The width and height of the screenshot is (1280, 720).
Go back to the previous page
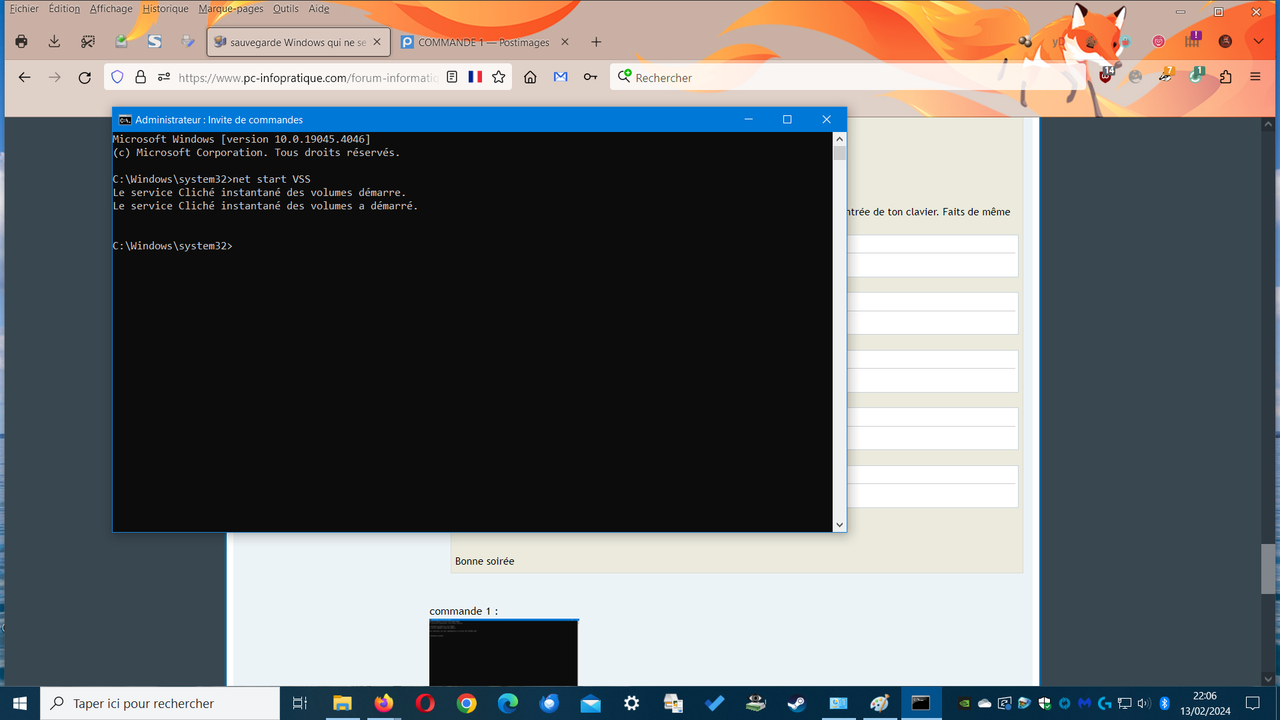pos(25,77)
